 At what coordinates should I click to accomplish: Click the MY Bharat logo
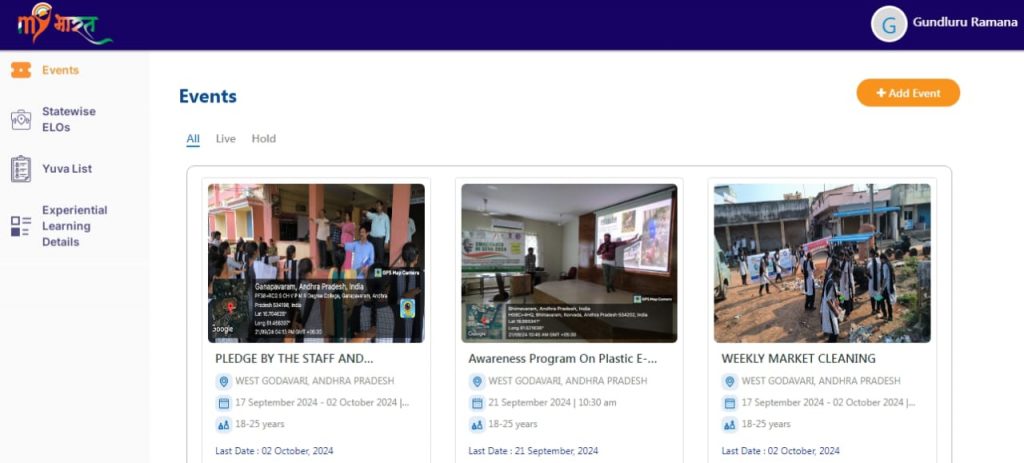(60, 25)
